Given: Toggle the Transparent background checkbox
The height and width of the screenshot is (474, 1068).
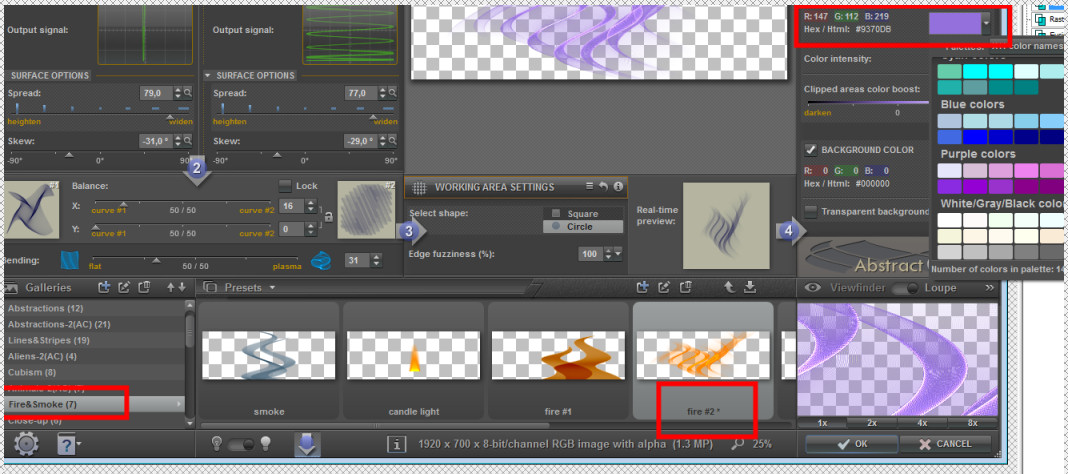Looking at the screenshot, I should tap(811, 211).
